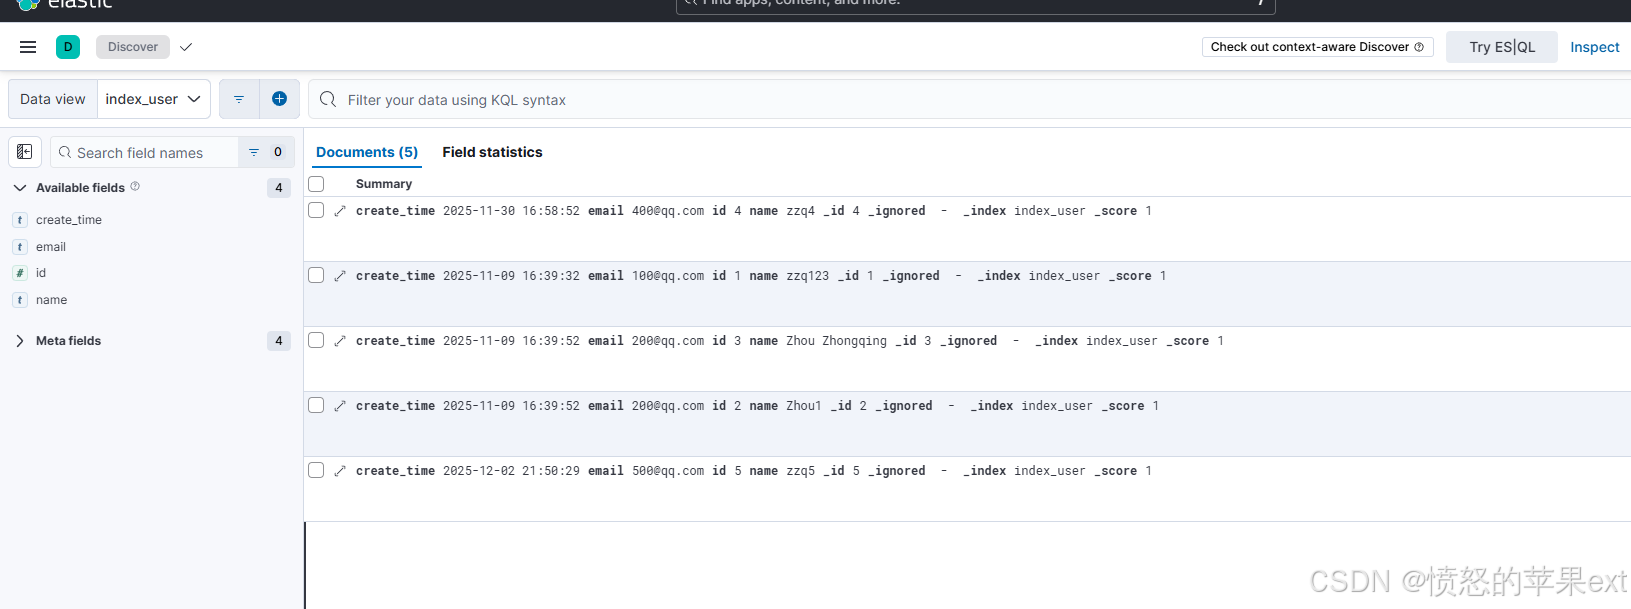Expand the zzq4 document details
Screen dimensions: 1631x609
click(340, 211)
